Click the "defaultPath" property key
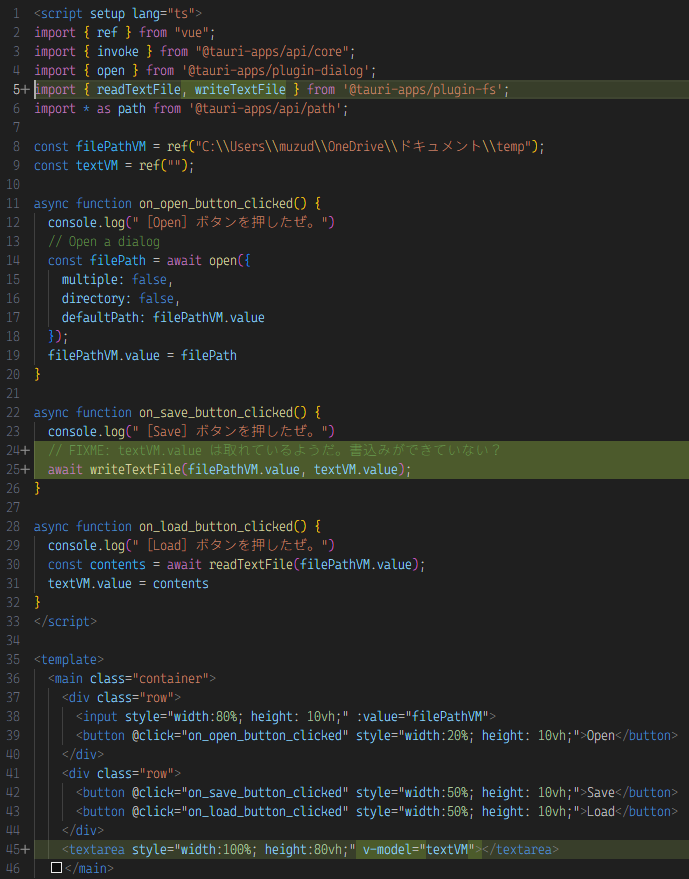The image size is (689, 879). [100, 318]
